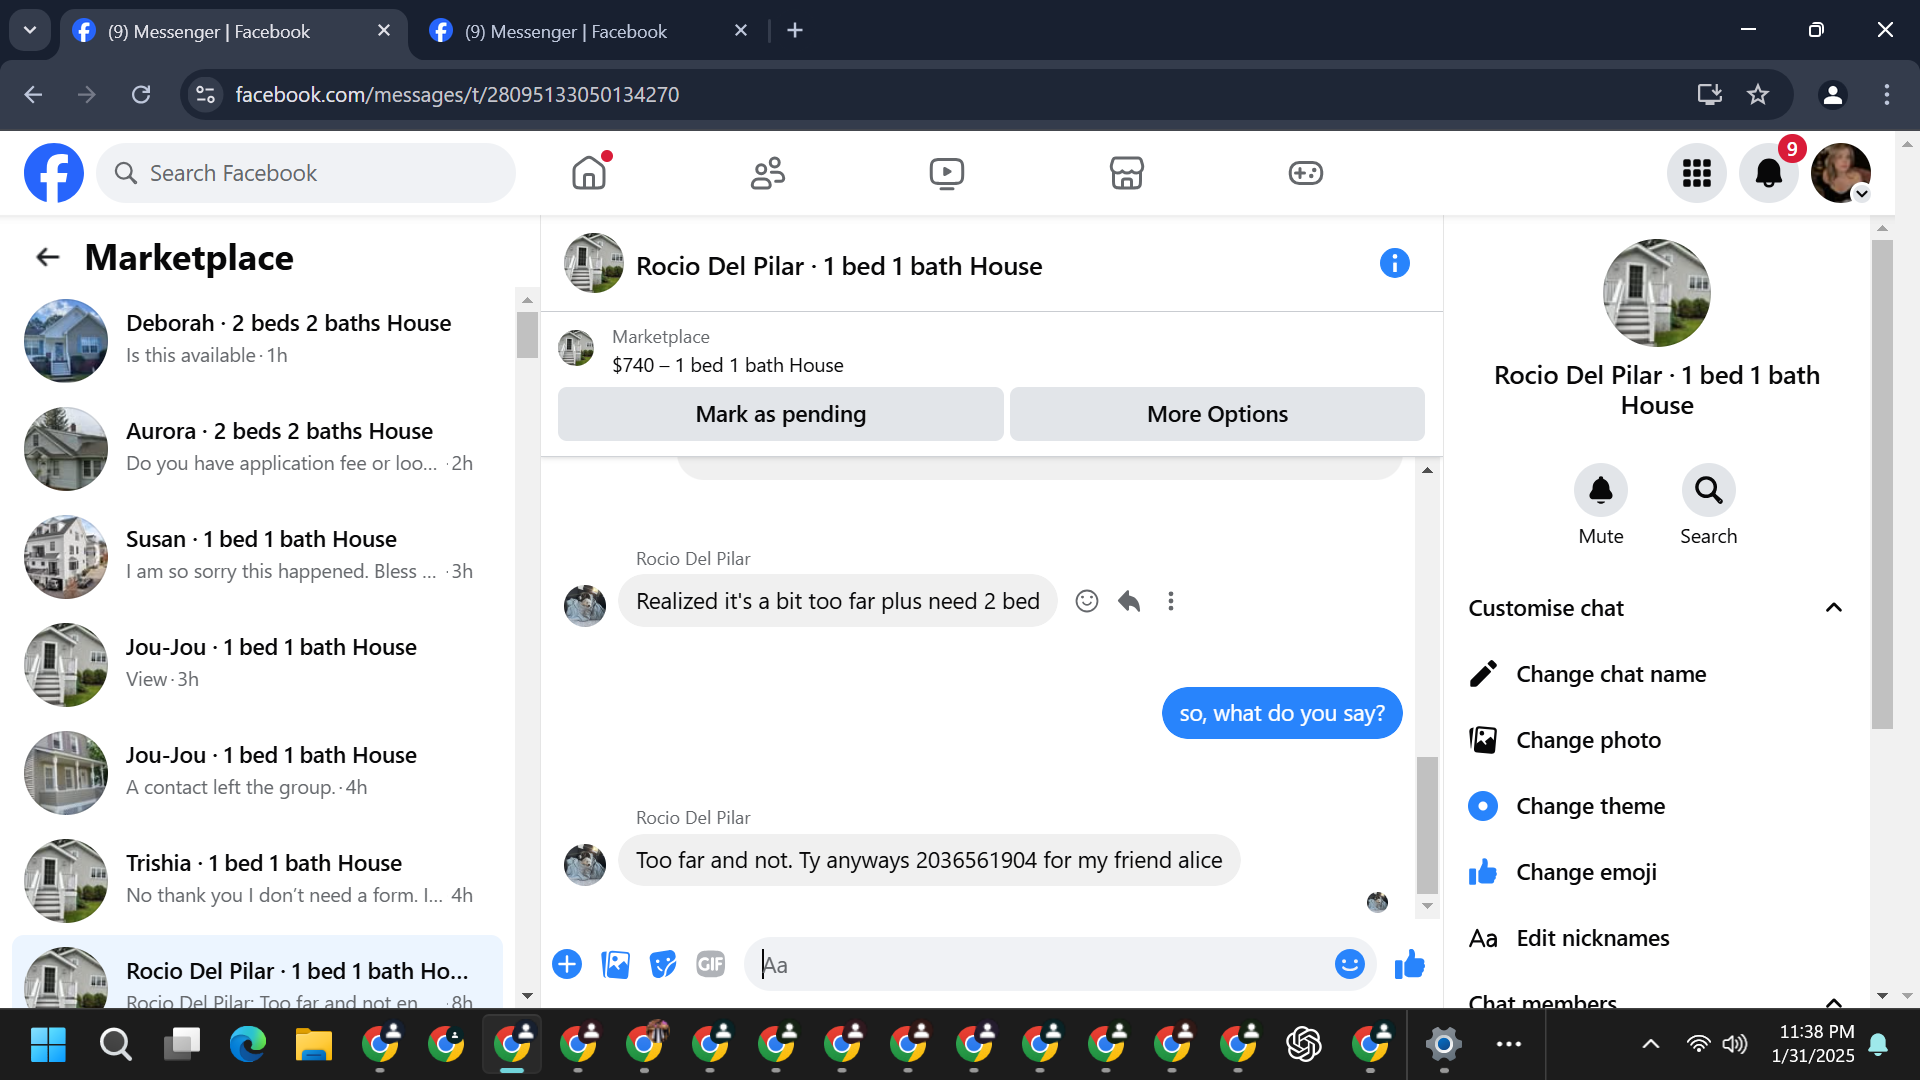Open the Facebook home logo
This screenshot has height=1080, width=1920.
pos(54,173)
